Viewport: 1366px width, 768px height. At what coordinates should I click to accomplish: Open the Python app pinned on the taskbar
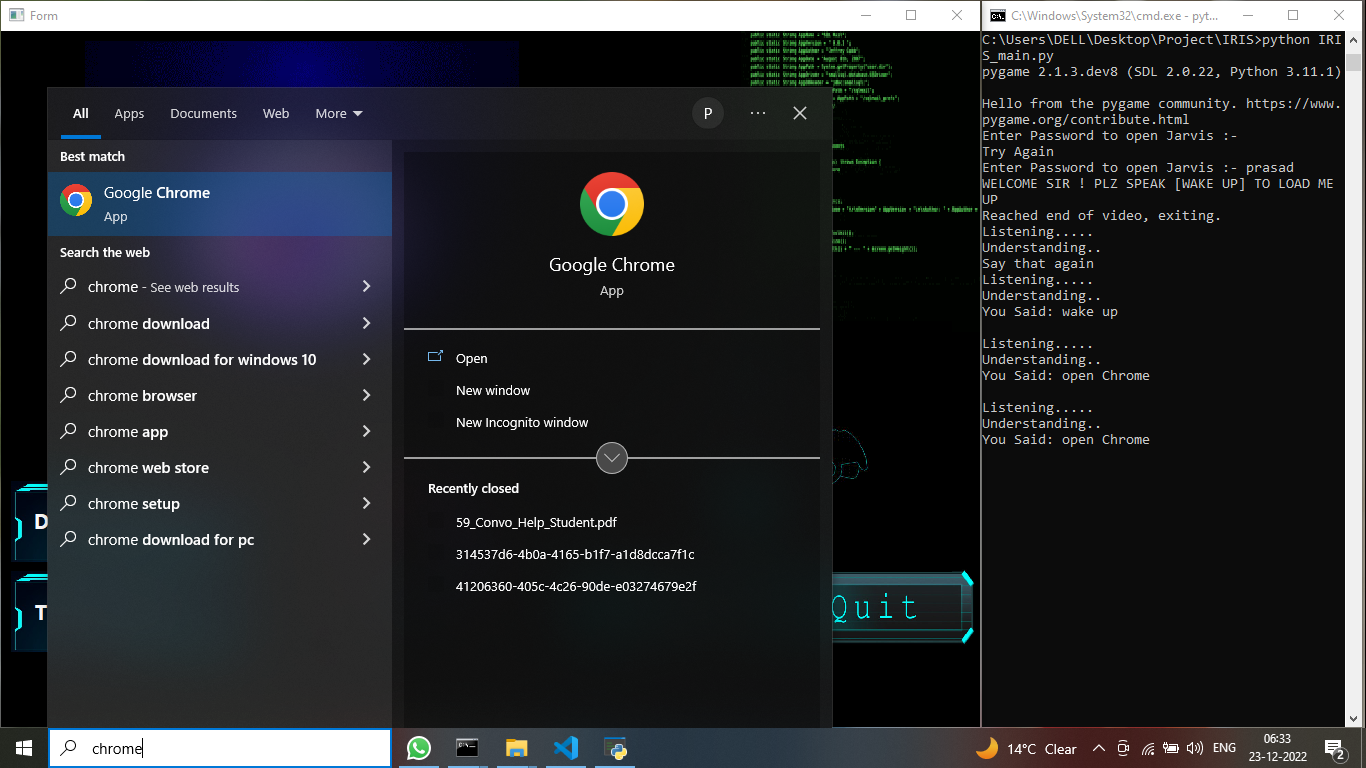coord(615,748)
